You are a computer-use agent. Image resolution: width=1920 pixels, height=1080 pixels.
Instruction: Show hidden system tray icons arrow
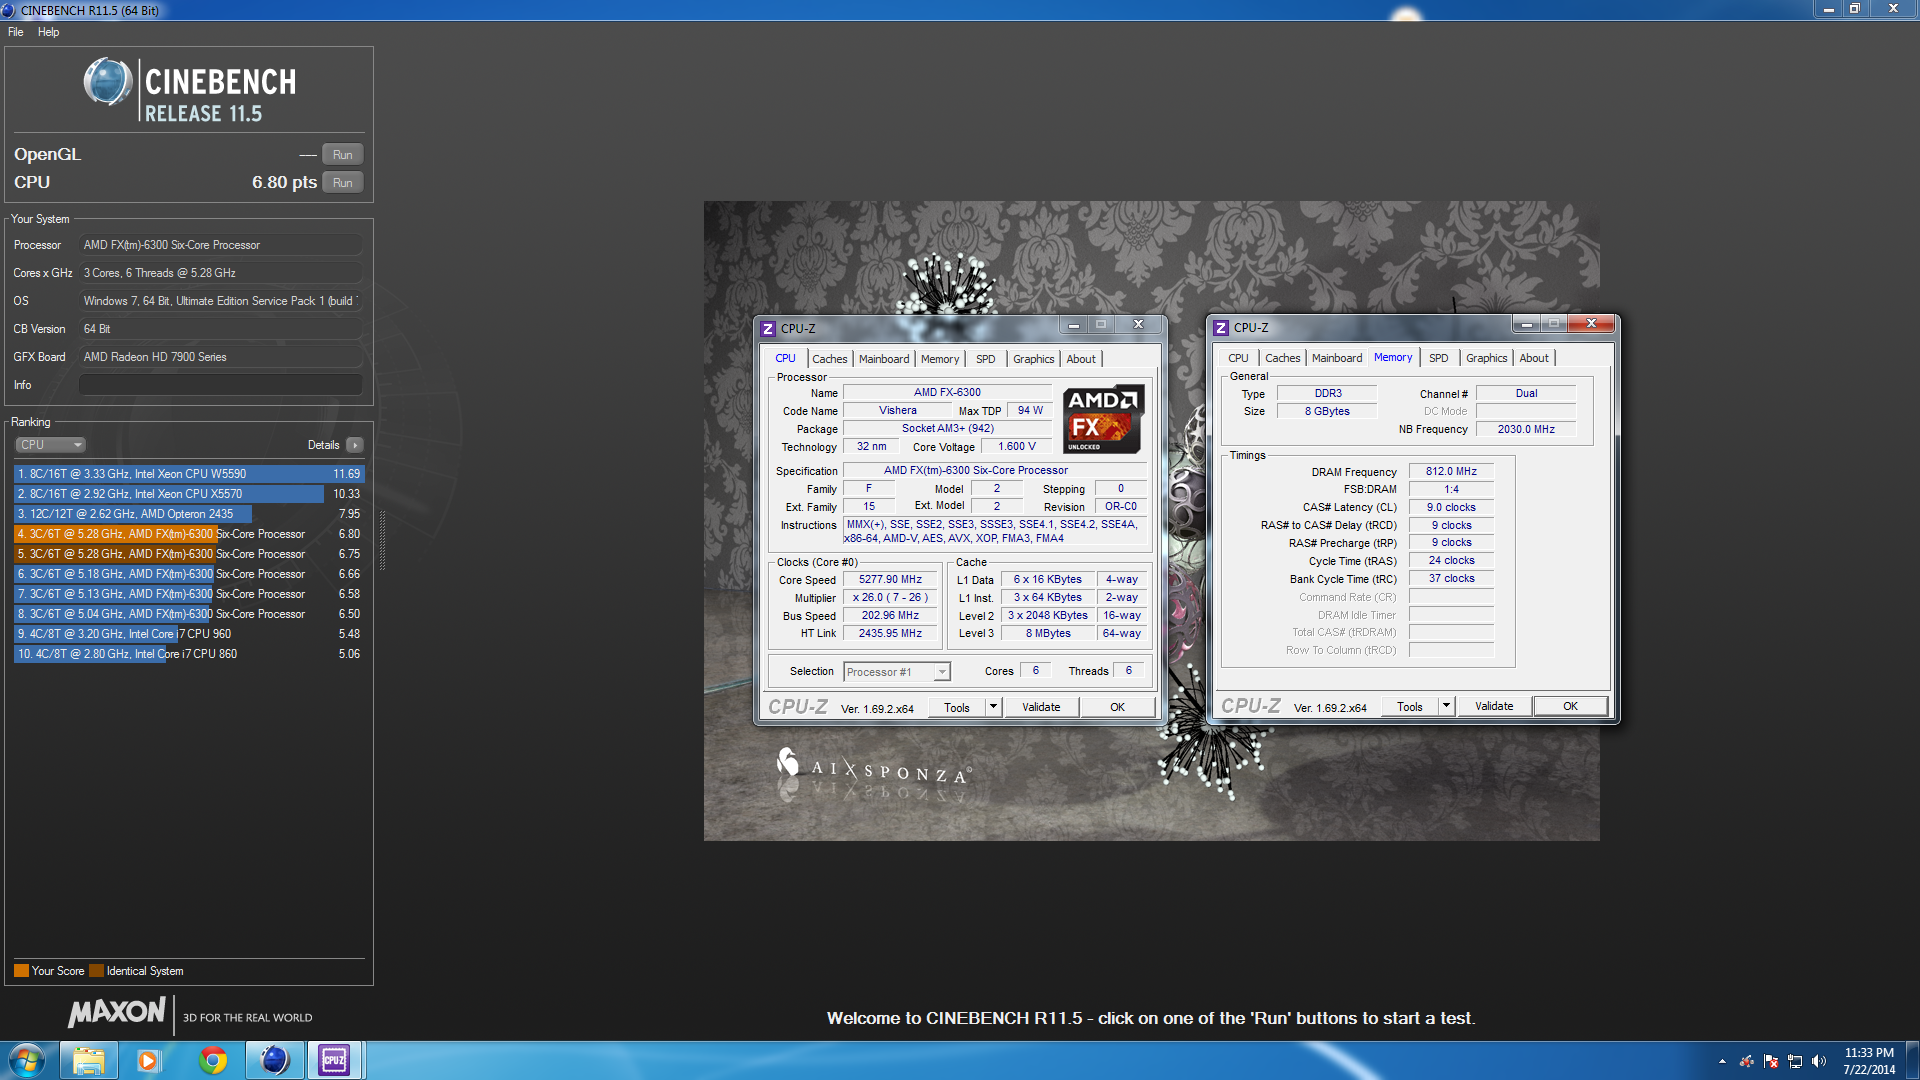pos(1722,1061)
